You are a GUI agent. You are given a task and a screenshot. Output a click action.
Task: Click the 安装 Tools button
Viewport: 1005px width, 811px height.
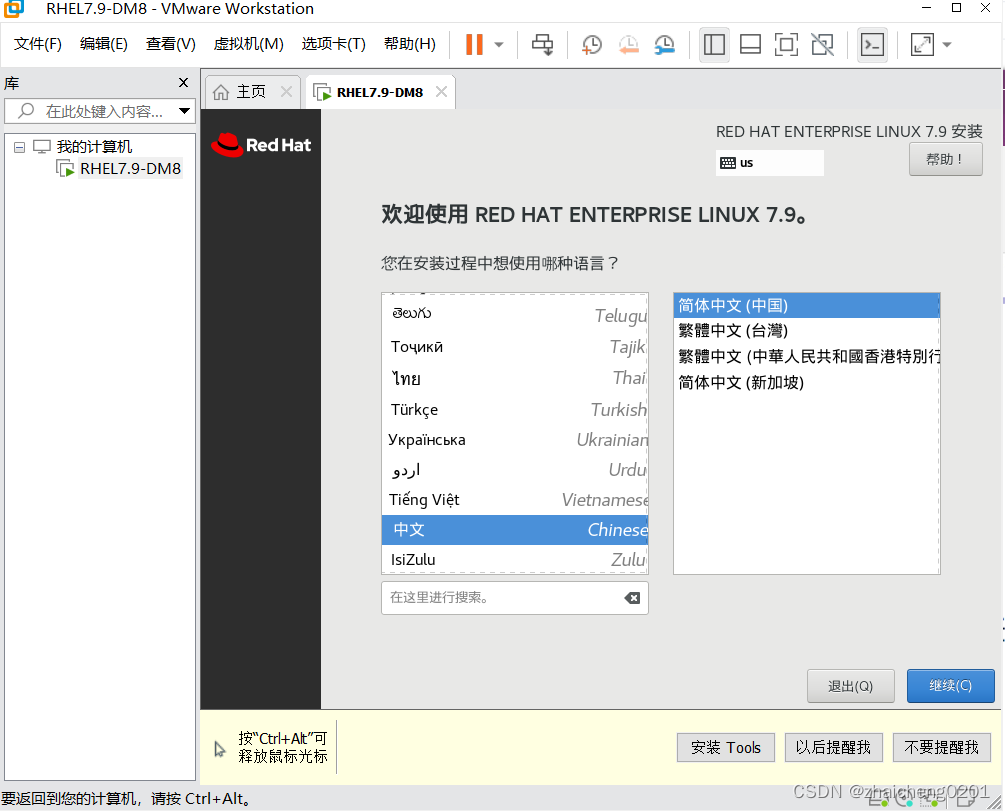coord(726,748)
